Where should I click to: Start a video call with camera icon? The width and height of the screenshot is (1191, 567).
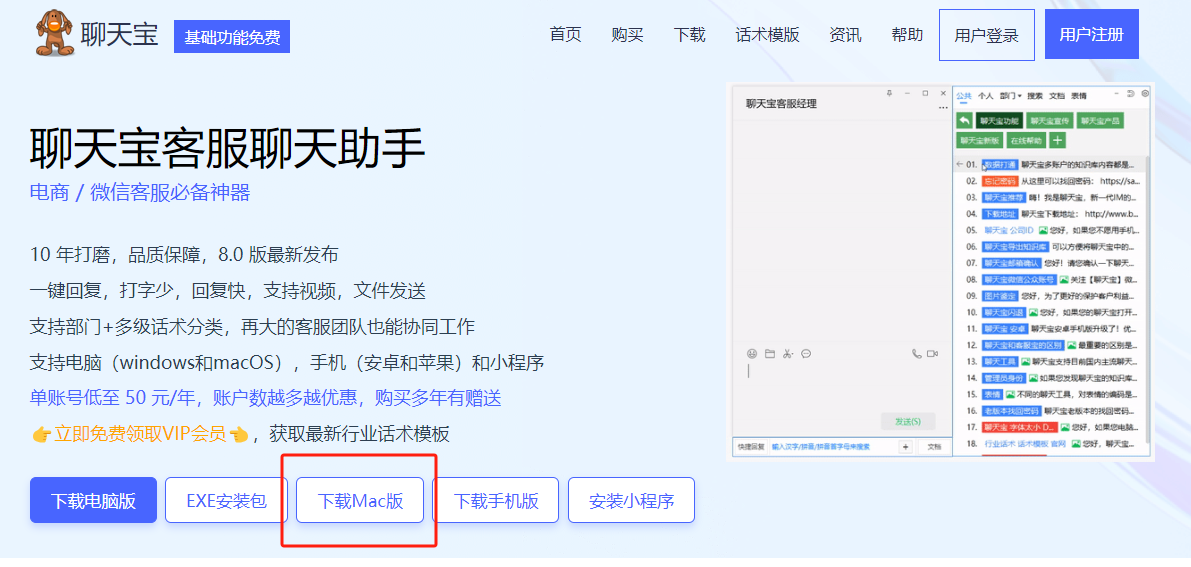coord(934,353)
